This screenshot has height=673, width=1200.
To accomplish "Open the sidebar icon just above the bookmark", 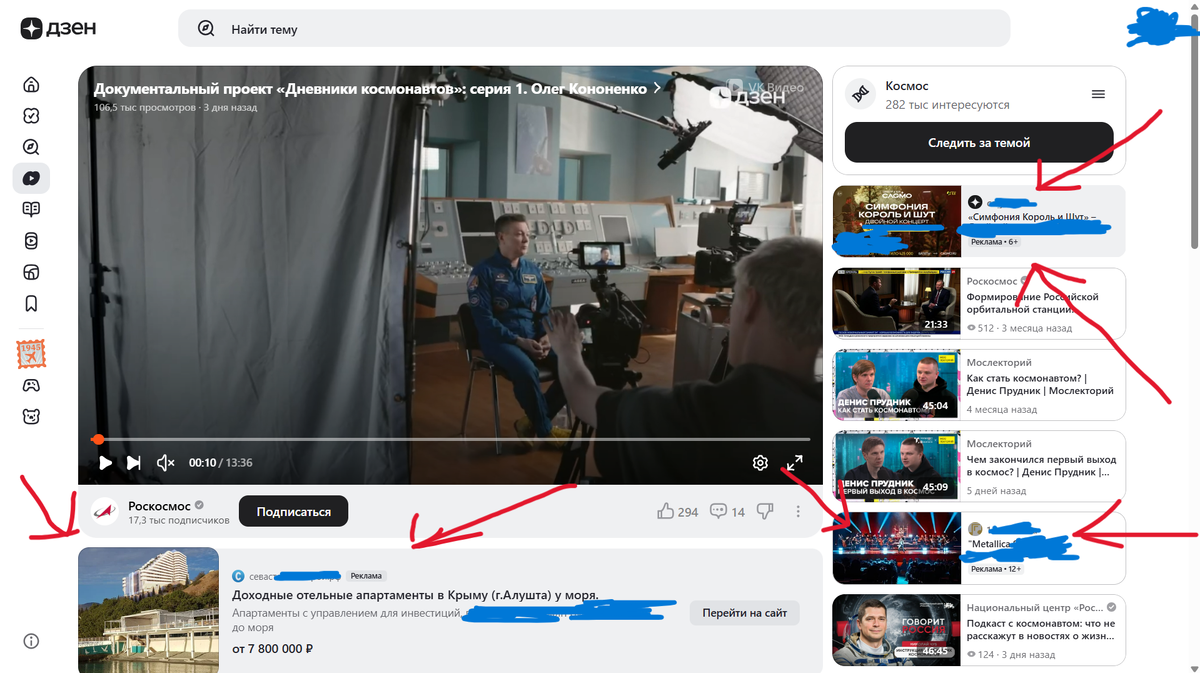I will [31, 272].
